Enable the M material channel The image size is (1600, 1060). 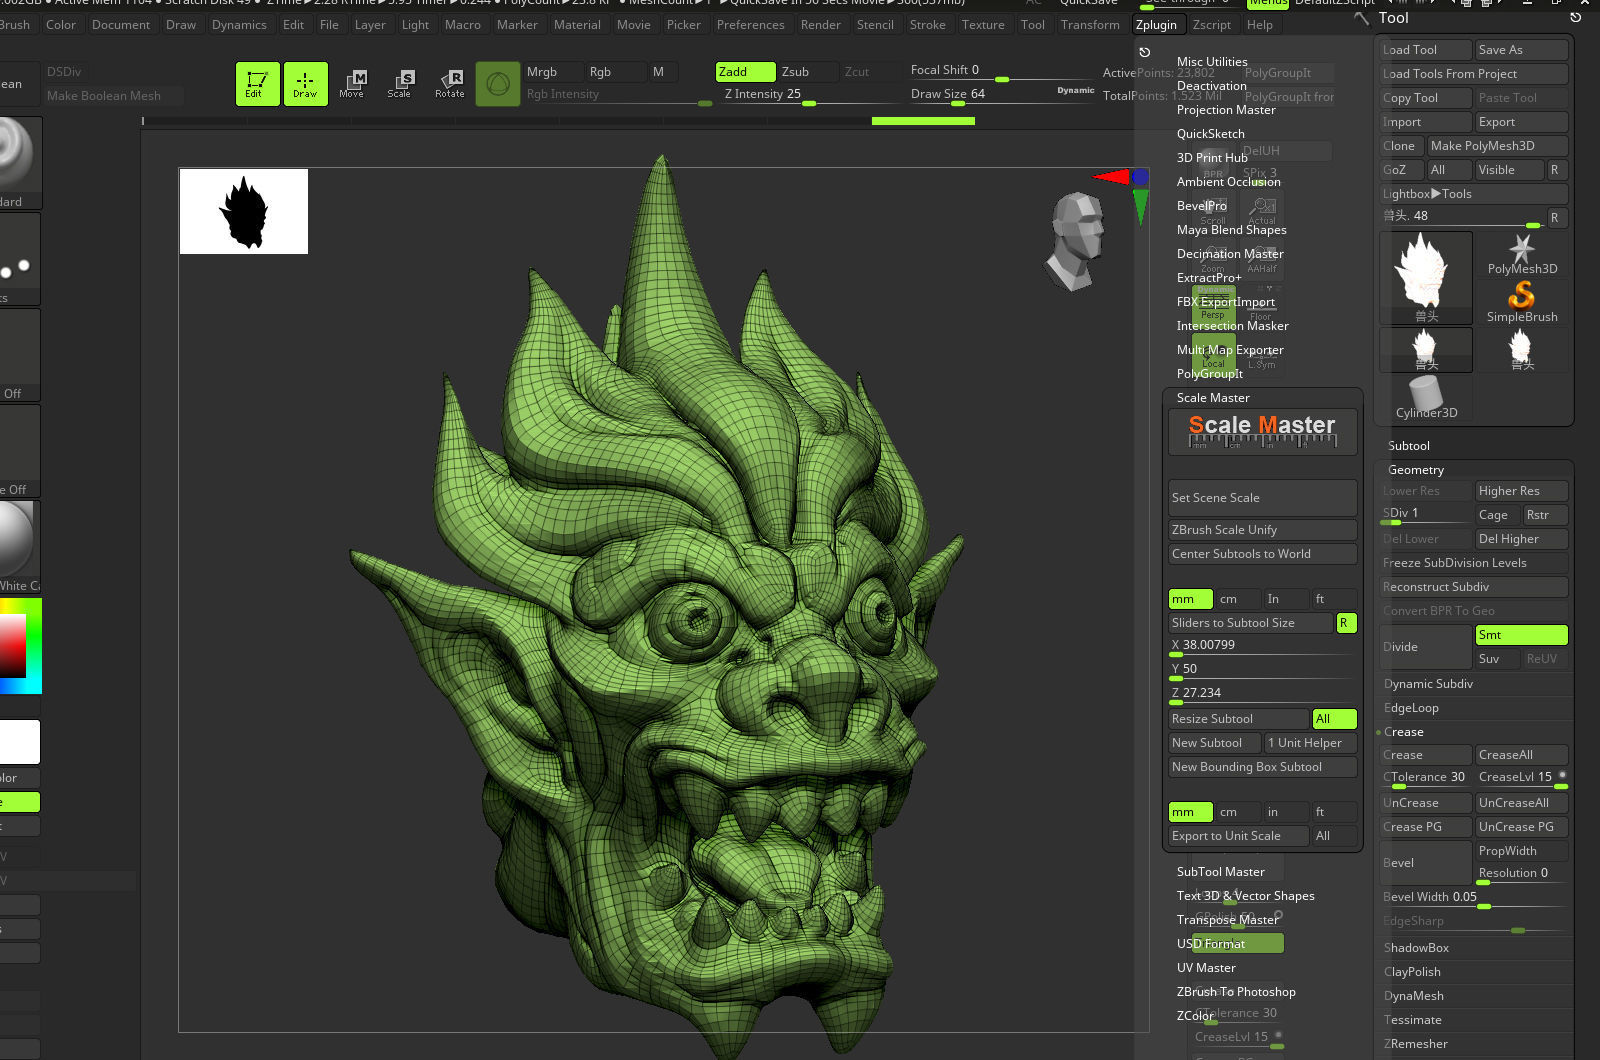click(x=664, y=72)
